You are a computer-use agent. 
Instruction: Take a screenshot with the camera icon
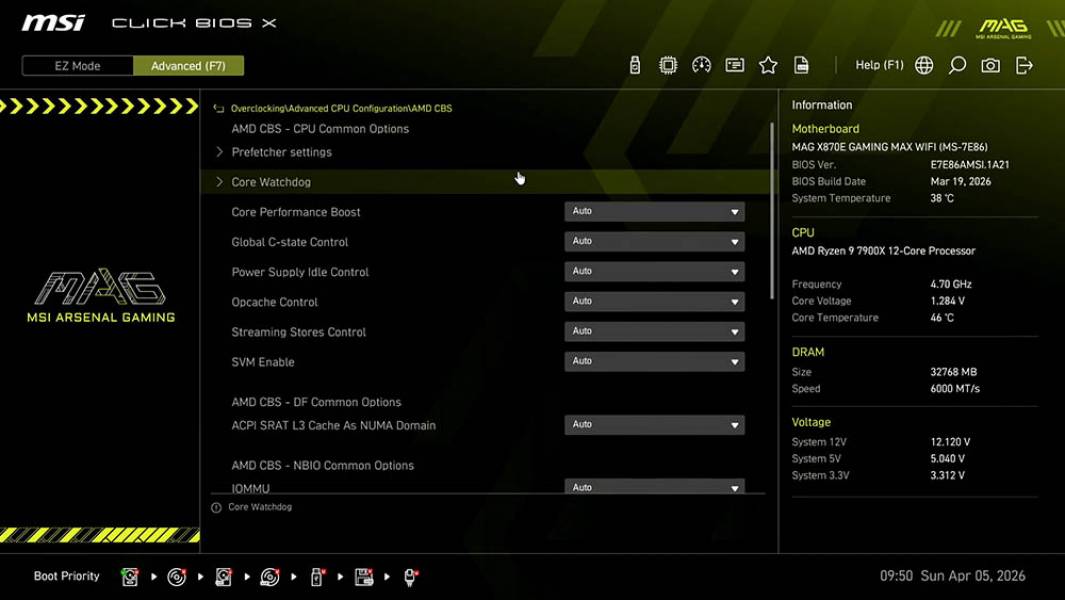click(990, 64)
